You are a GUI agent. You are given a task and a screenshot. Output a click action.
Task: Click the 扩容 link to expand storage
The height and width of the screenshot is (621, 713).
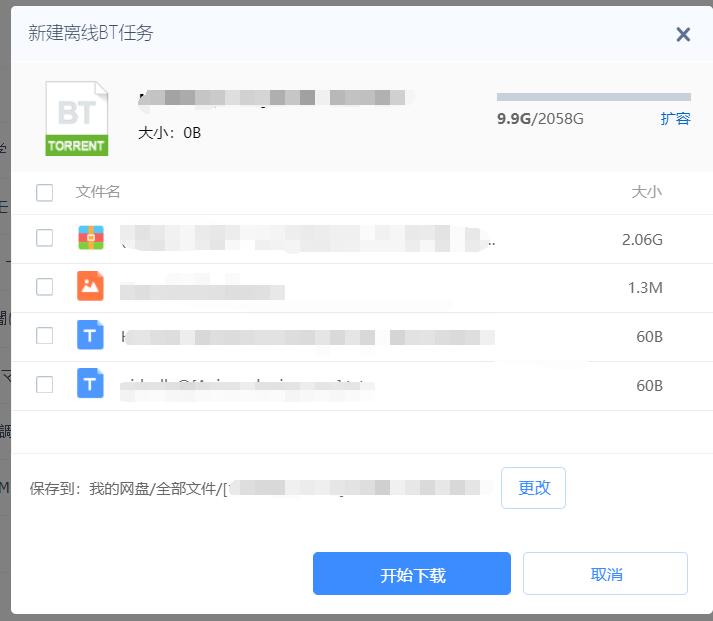pyautogui.click(x=675, y=119)
